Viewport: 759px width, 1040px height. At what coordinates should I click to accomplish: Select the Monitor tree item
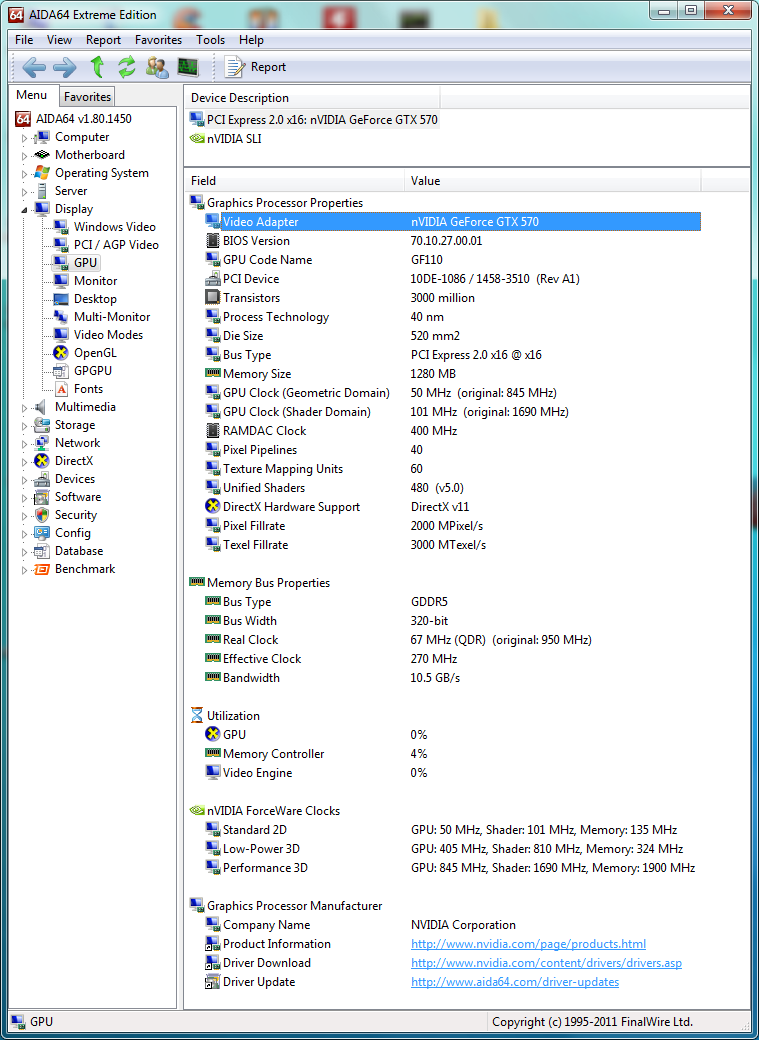96,281
